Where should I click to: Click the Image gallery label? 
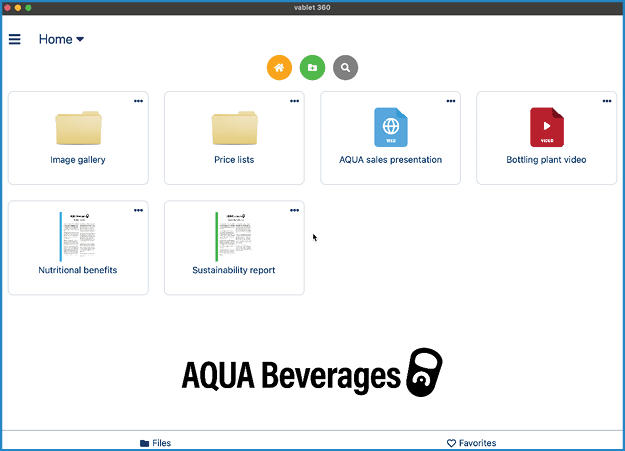point(78,160)
